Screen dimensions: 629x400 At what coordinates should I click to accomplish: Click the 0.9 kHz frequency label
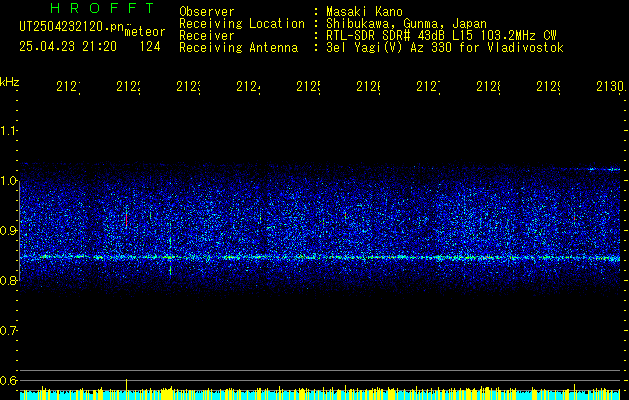(x=8, y=231)
